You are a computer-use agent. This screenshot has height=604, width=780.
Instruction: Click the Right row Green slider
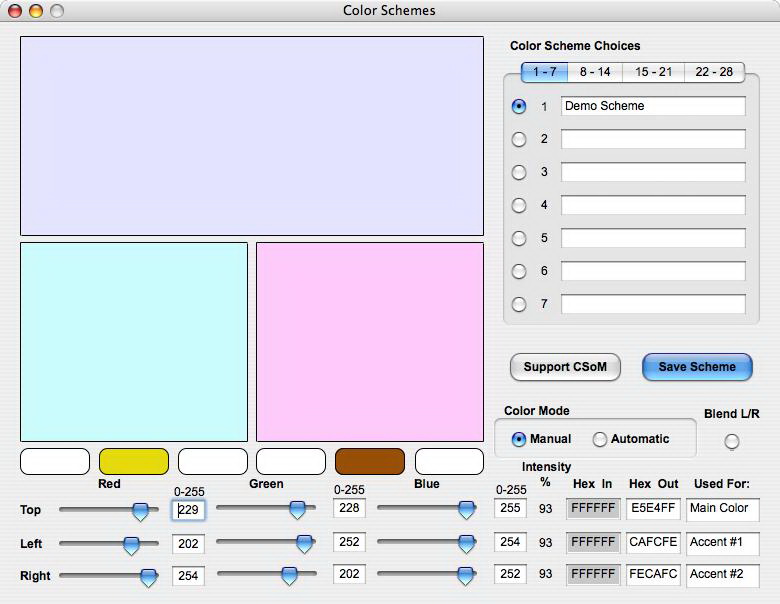point(266,574)
